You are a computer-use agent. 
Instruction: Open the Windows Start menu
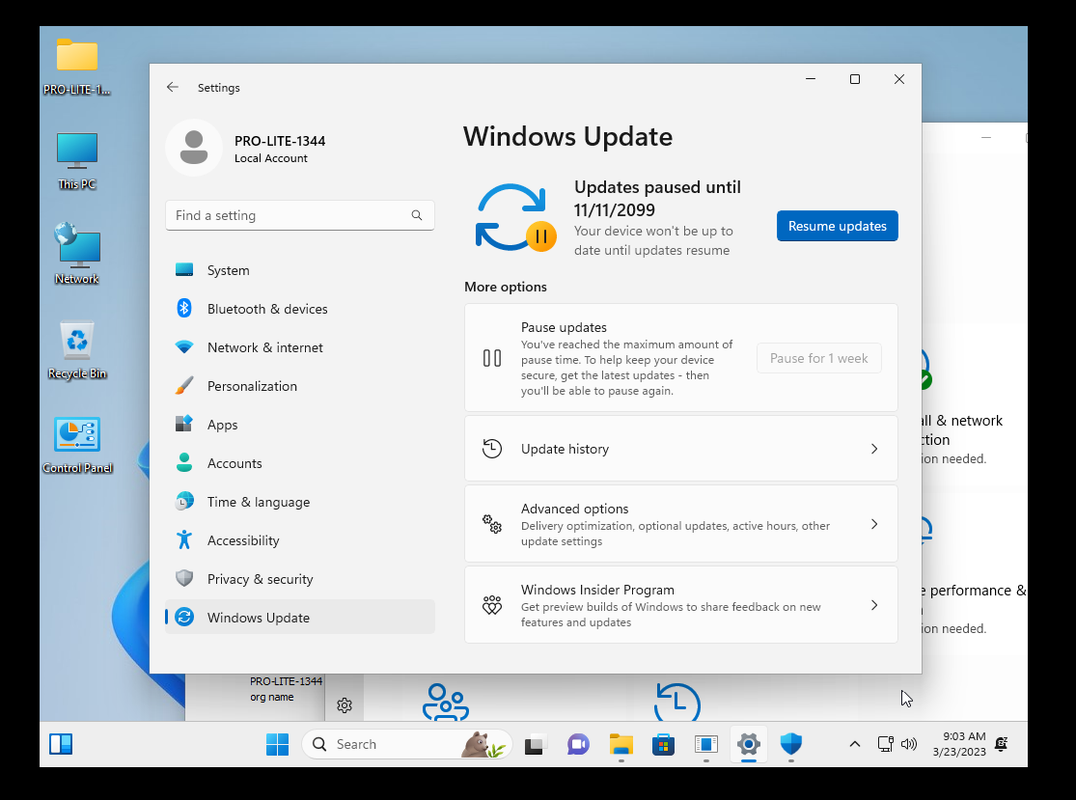pos(277,744)
